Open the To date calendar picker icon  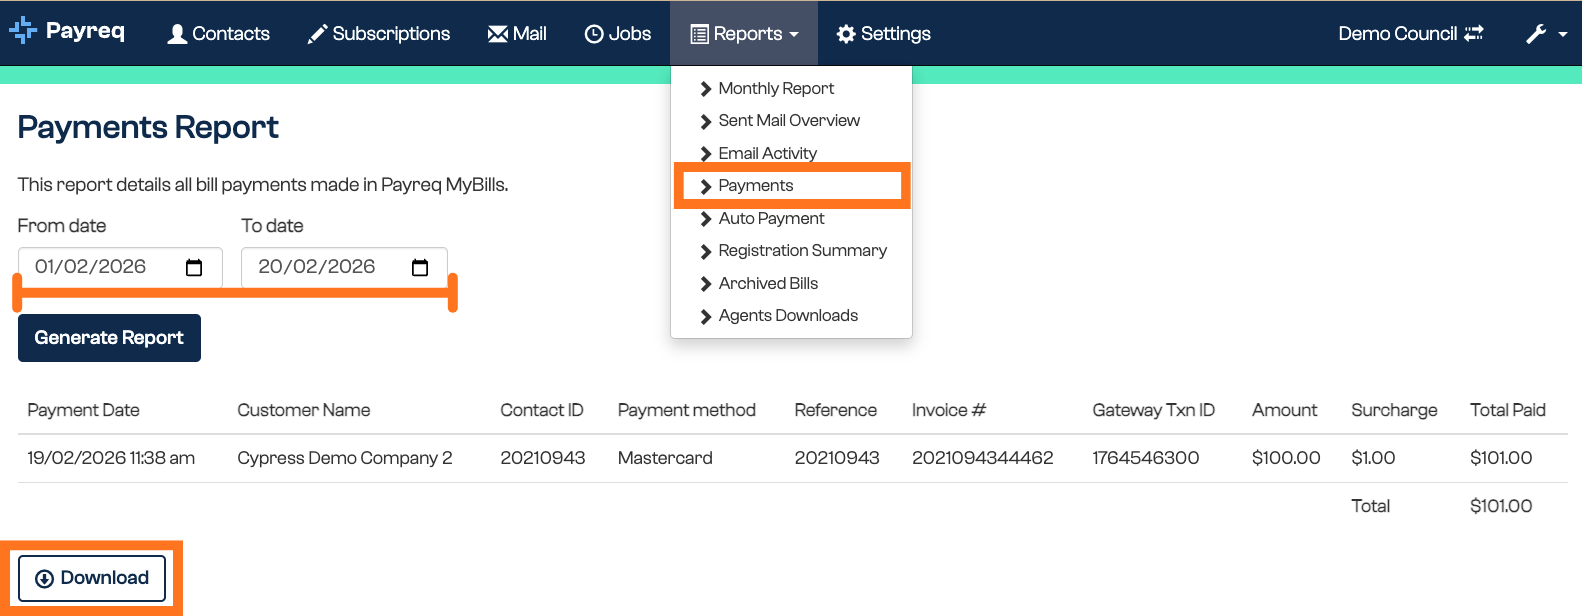(x=420, y=267)
